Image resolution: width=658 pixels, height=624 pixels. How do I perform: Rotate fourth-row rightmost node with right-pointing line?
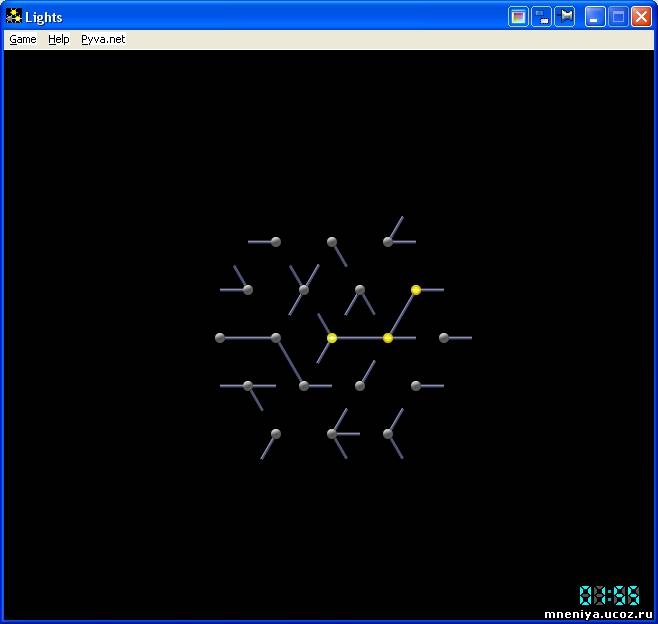(x=416, y=386)
